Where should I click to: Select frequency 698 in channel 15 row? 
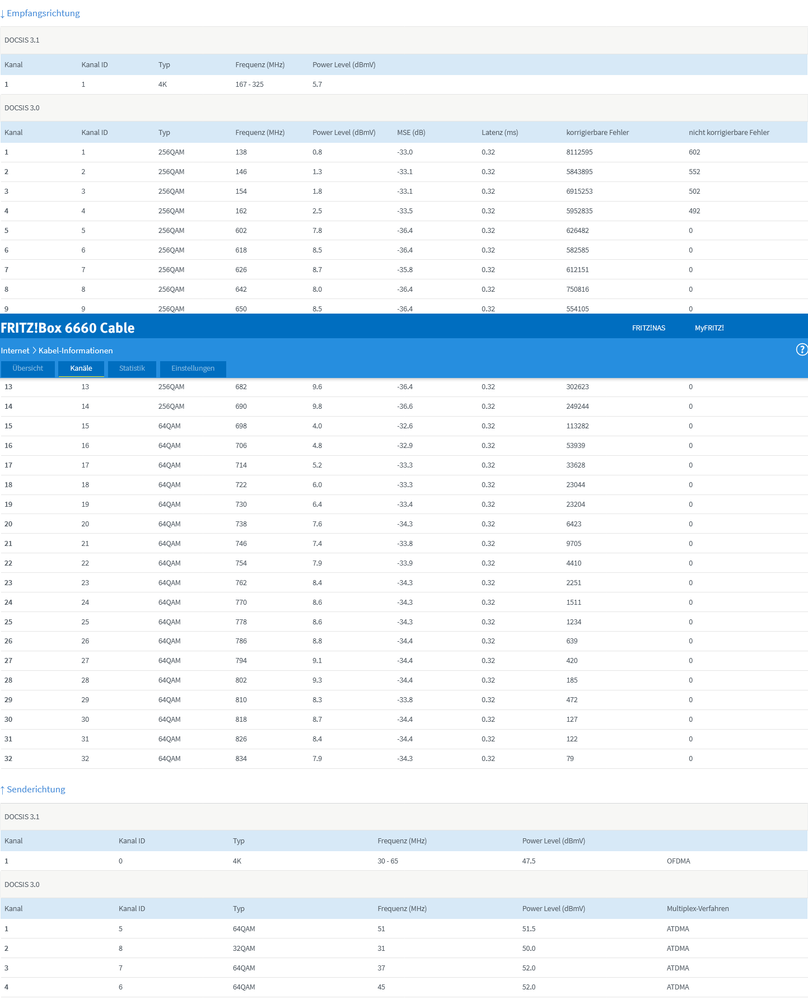241,426
